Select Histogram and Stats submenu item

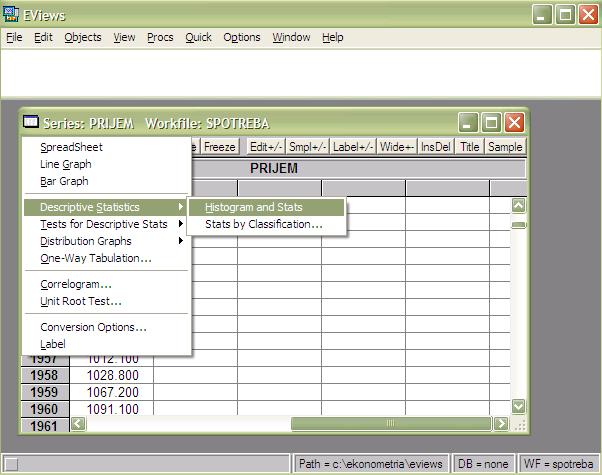[254, 207]
